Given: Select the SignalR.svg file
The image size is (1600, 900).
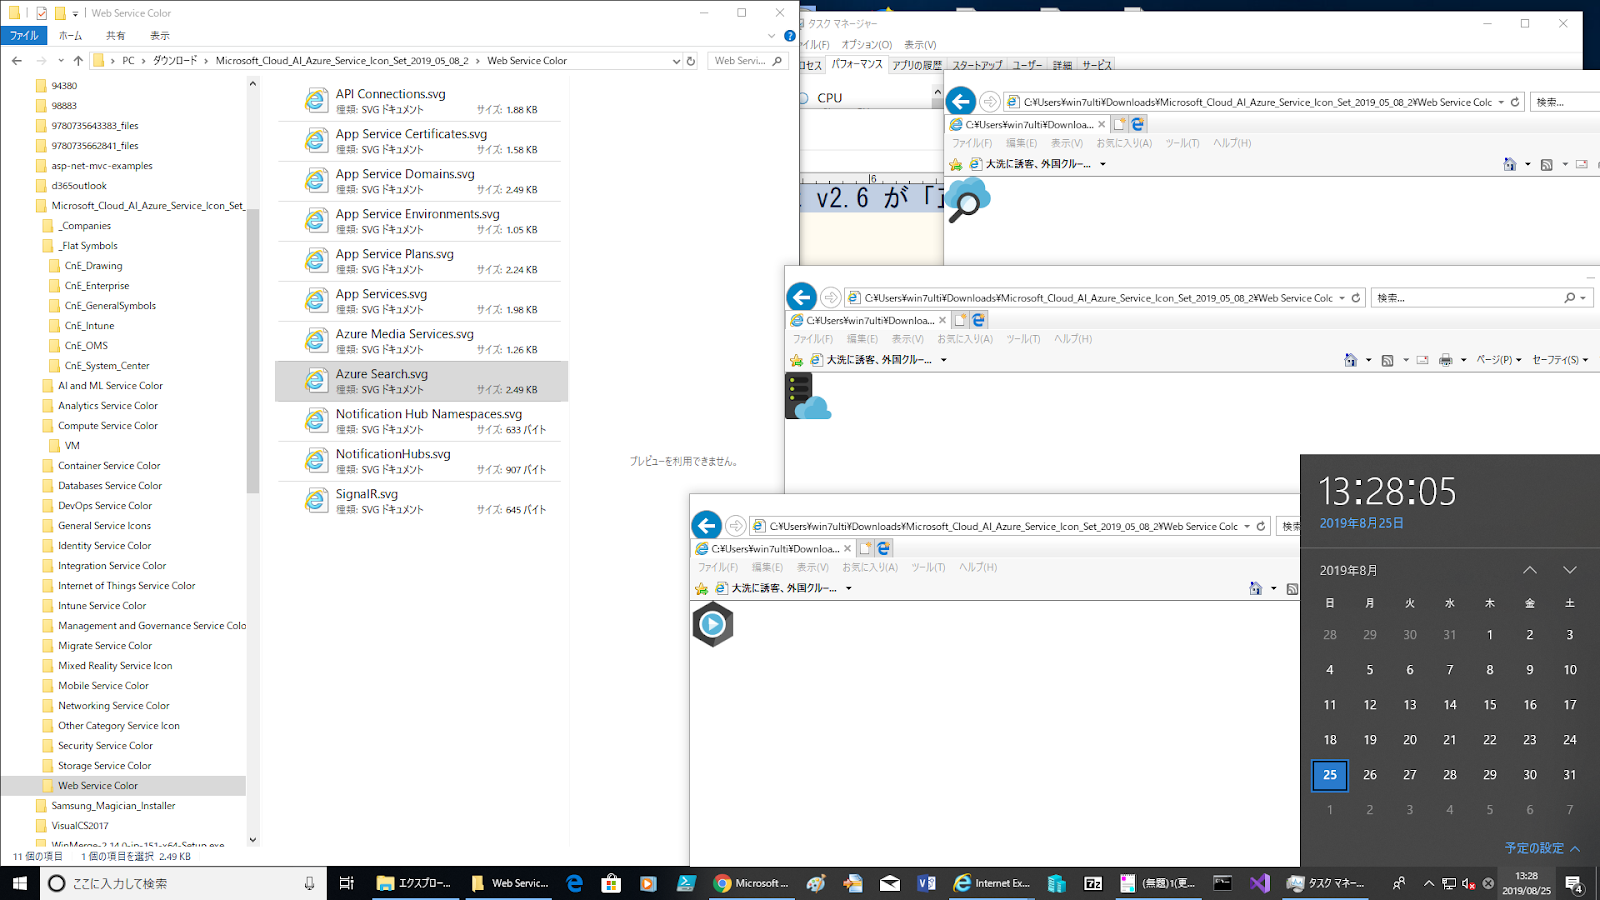Looking at the screenshot, I should (x=422, y=501).
